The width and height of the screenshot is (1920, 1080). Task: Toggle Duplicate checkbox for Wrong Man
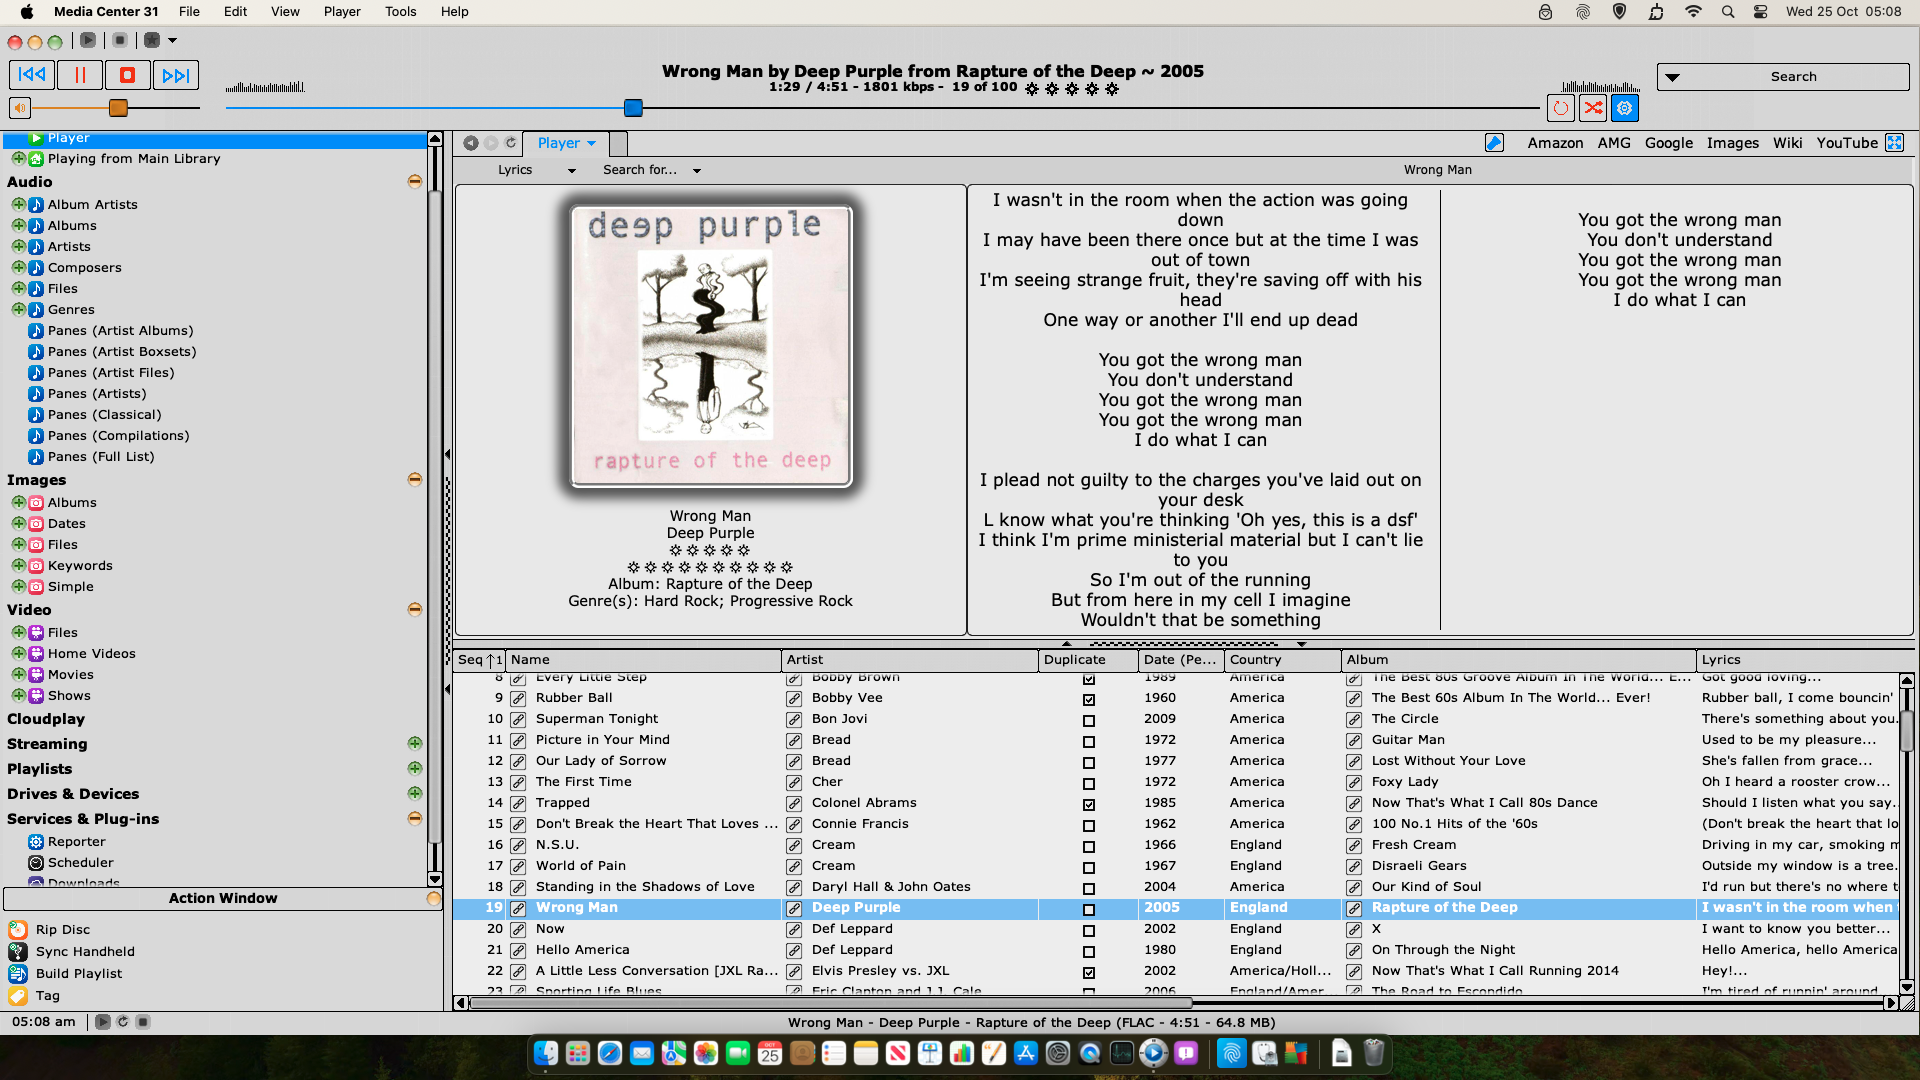pos(1089,910)
